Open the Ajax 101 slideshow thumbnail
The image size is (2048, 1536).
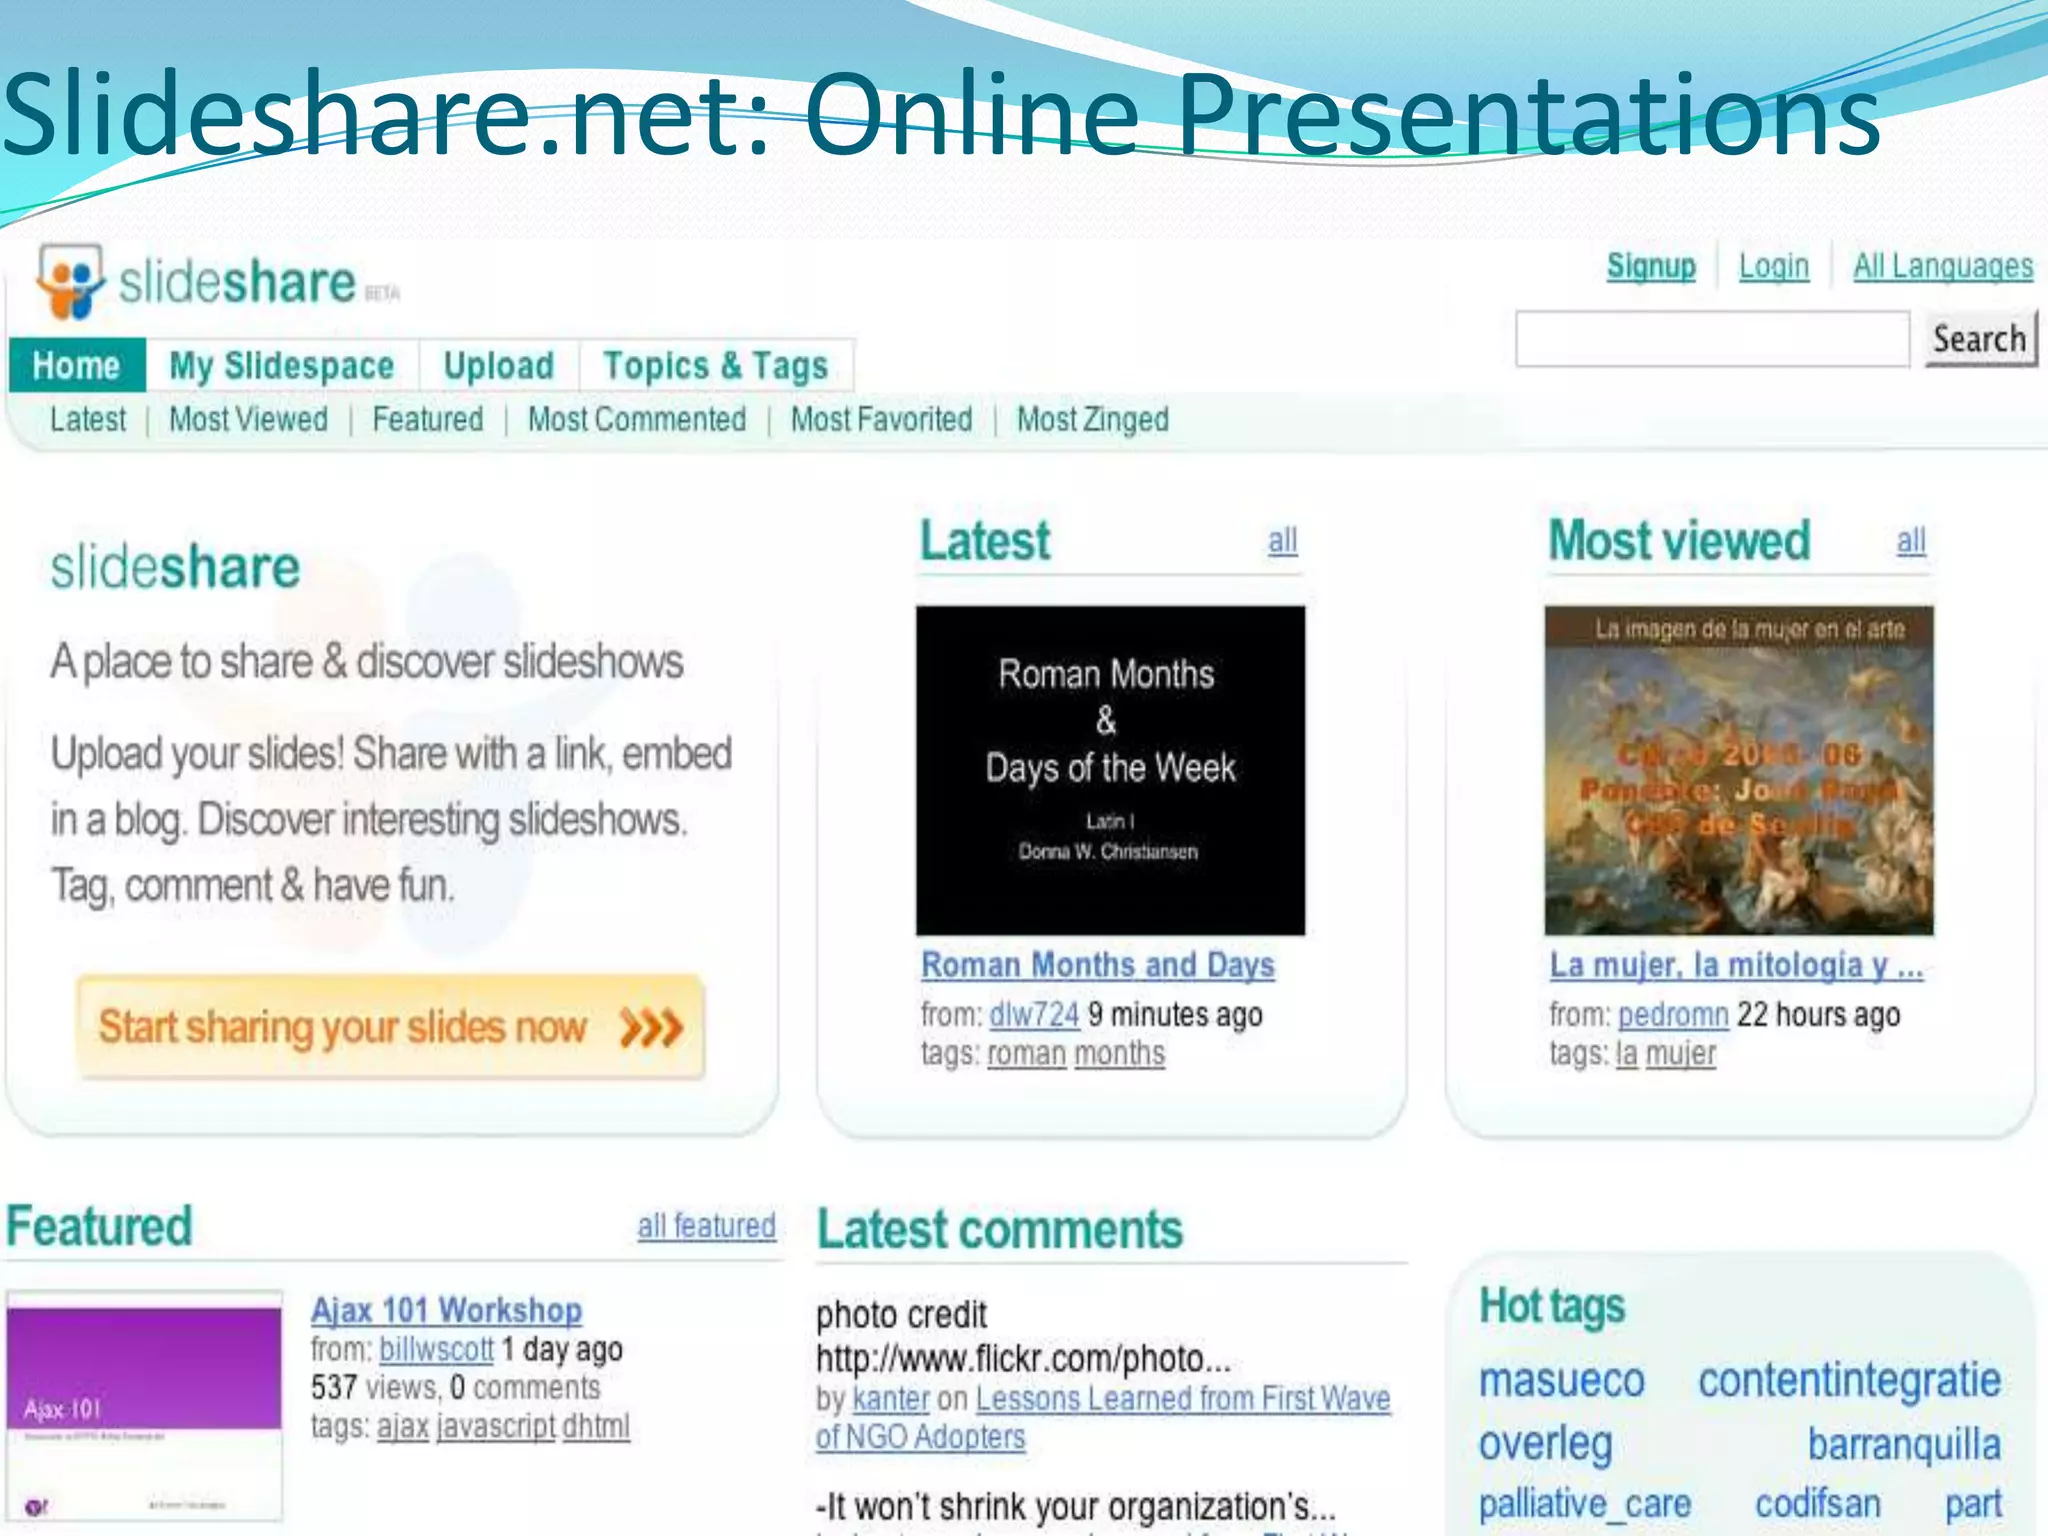[x=144, y=1406]
